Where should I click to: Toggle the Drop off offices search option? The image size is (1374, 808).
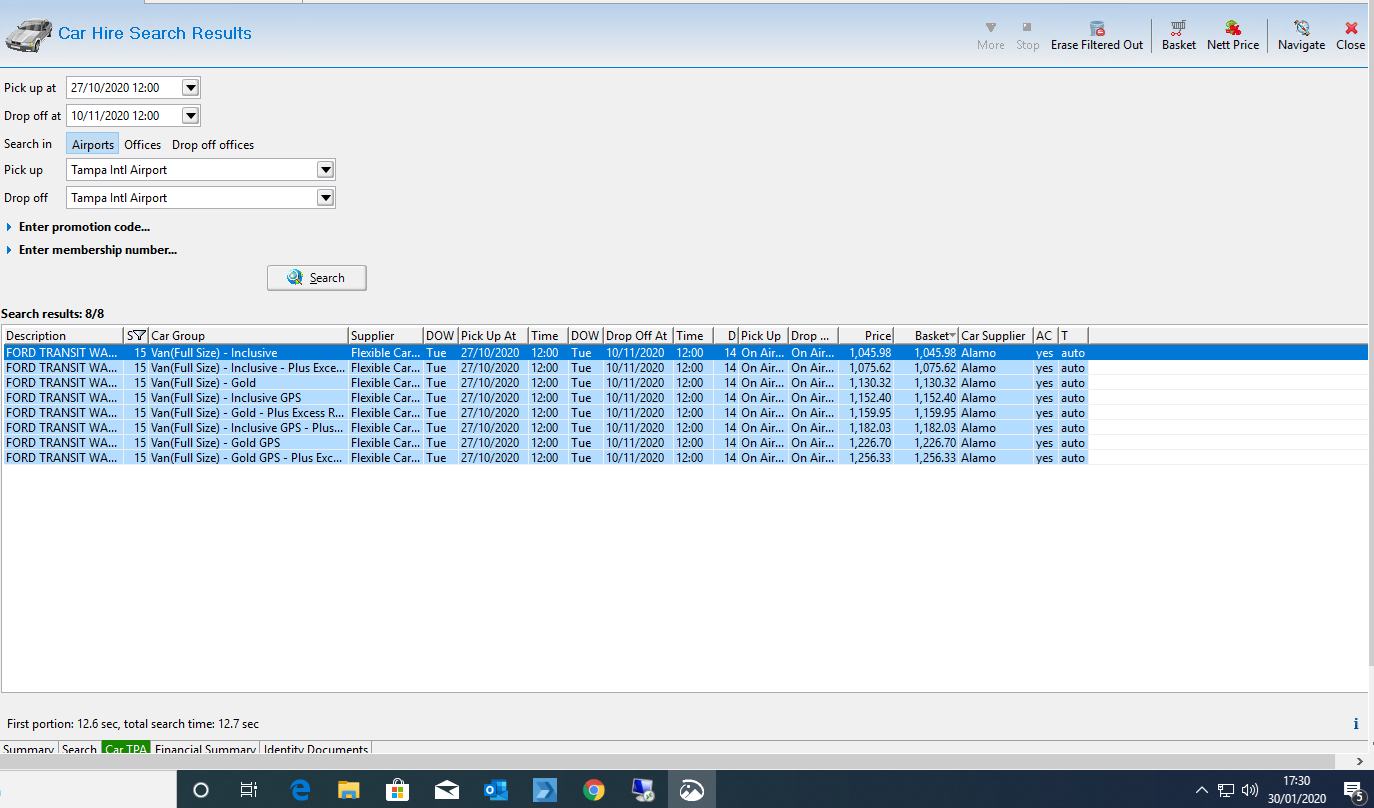click(213, 145)
